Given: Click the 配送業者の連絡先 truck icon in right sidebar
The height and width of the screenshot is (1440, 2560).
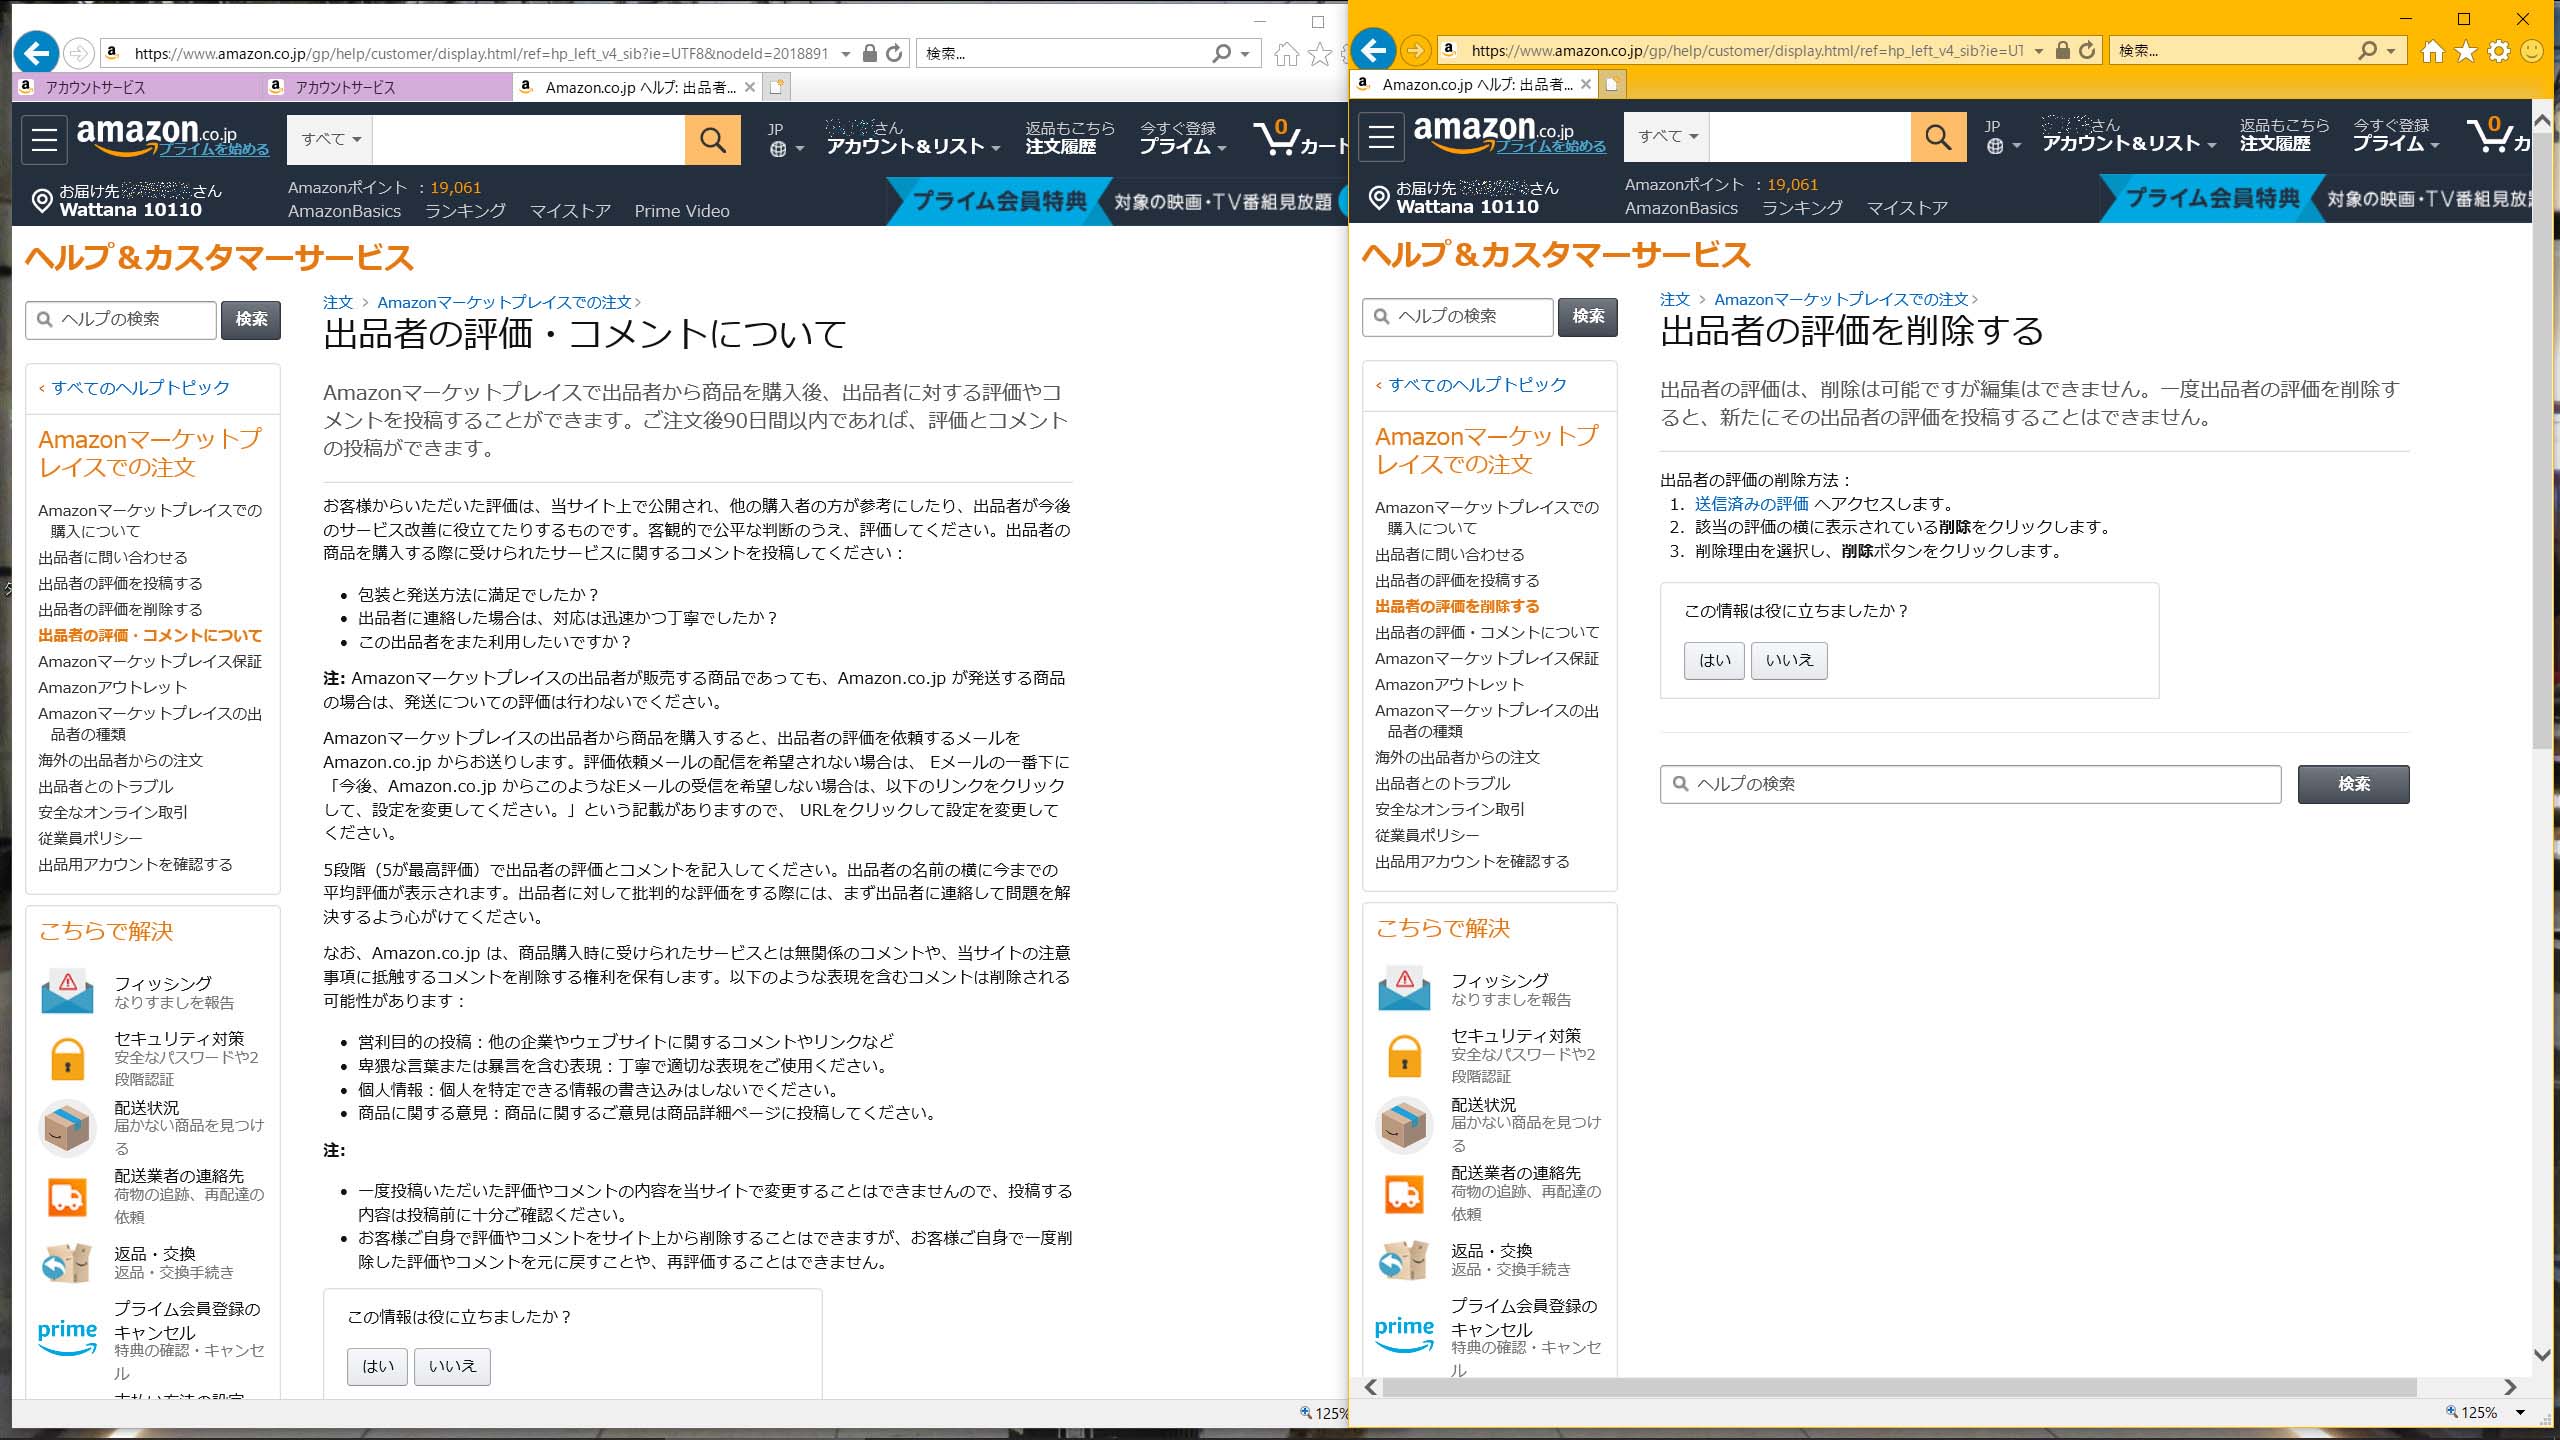Looking at the screenshot, I should 1404,1193.
